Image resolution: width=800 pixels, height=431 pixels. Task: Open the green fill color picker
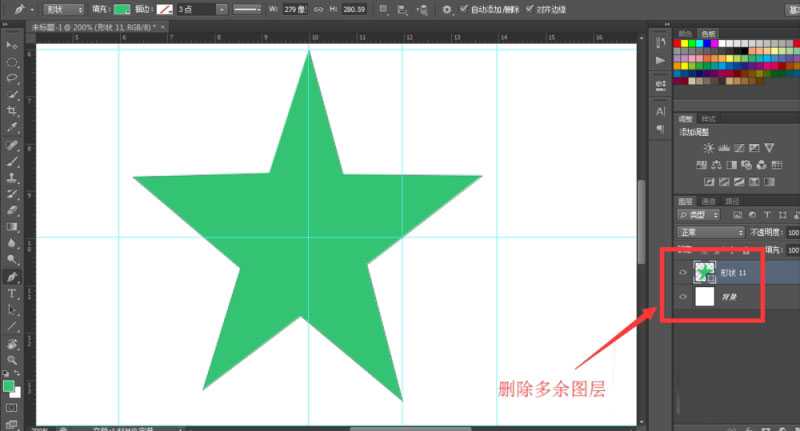(122, 9)
